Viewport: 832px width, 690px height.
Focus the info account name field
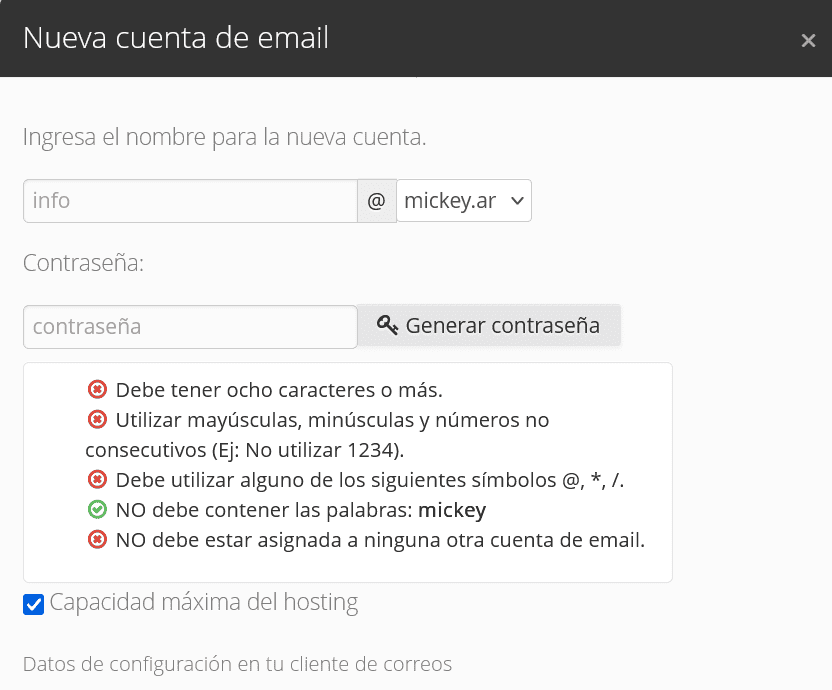(190, 201)
